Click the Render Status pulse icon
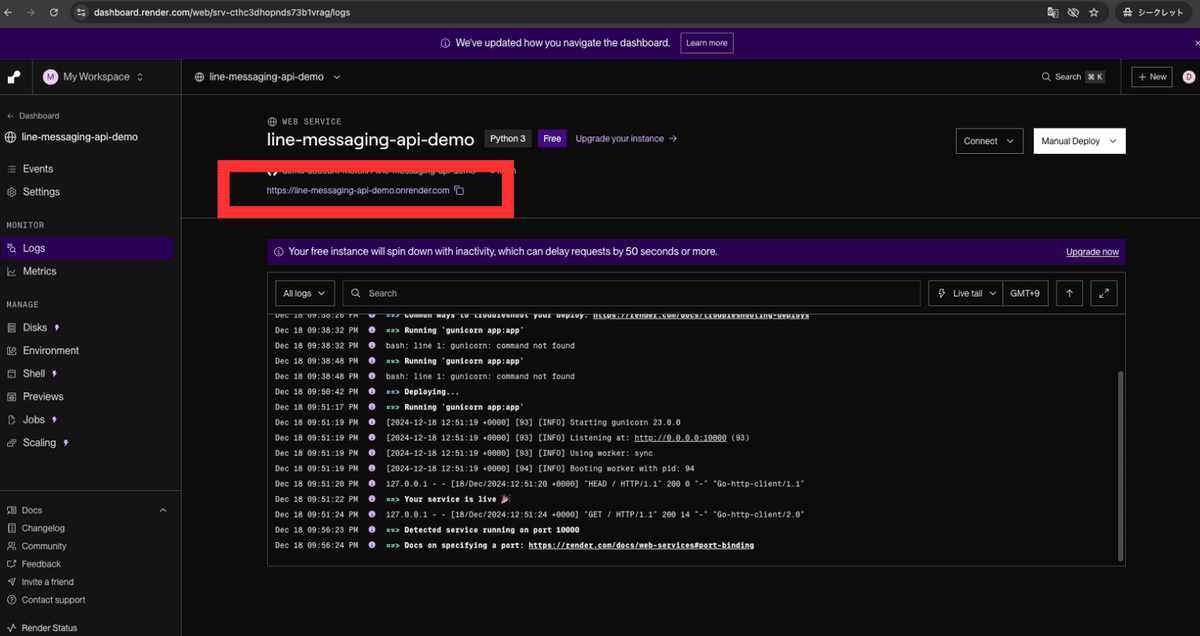 click(x=12, y=628)
